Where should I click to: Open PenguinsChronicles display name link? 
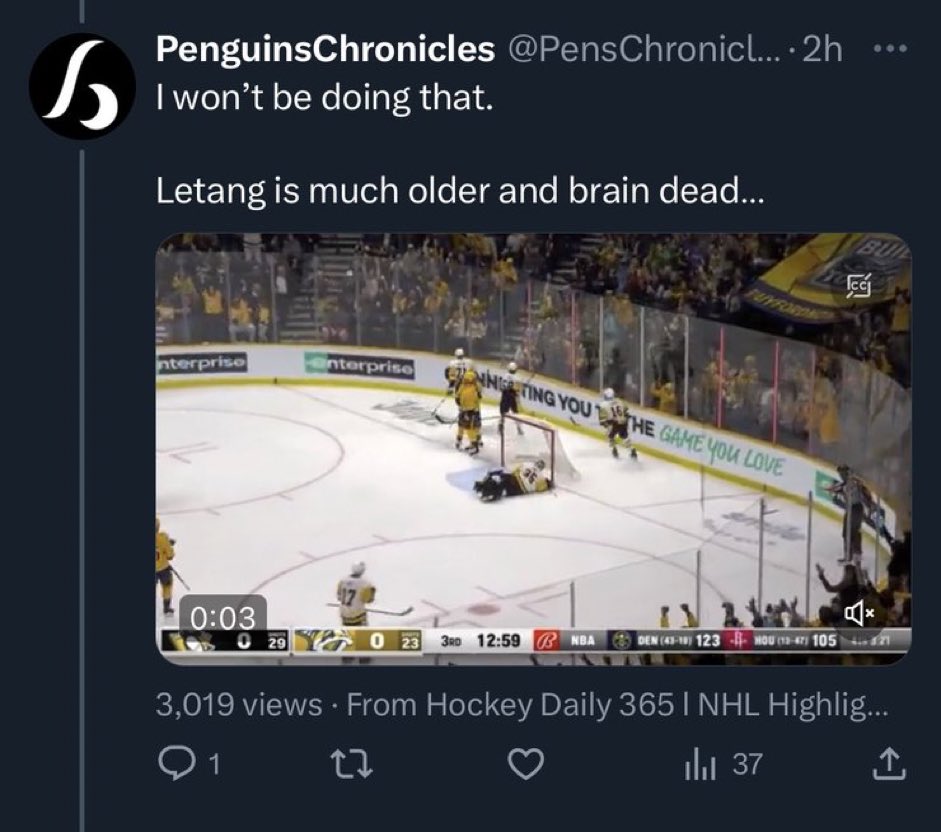325,49
